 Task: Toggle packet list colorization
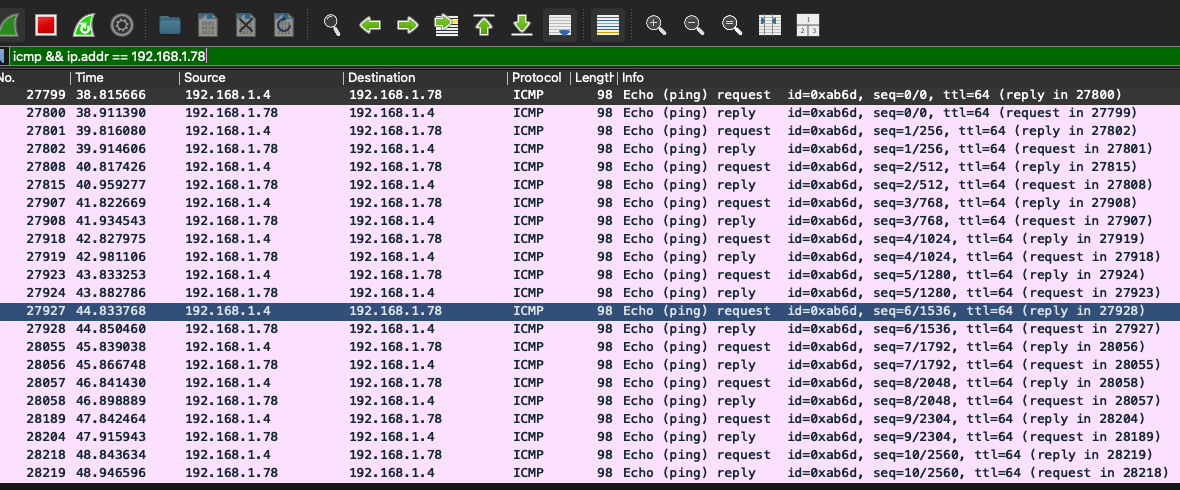click(607, 26)
